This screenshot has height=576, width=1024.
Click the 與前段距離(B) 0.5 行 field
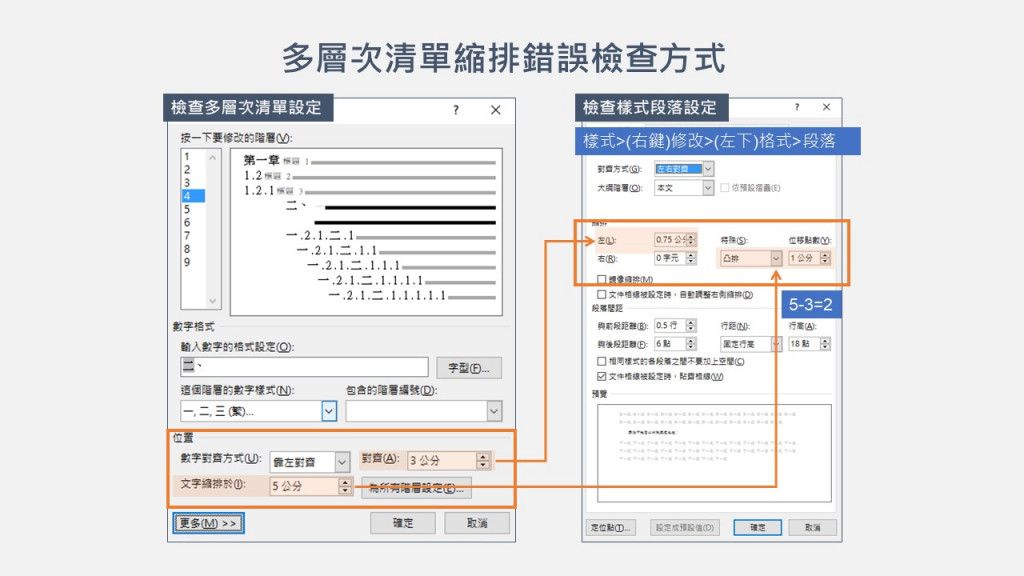670,325
